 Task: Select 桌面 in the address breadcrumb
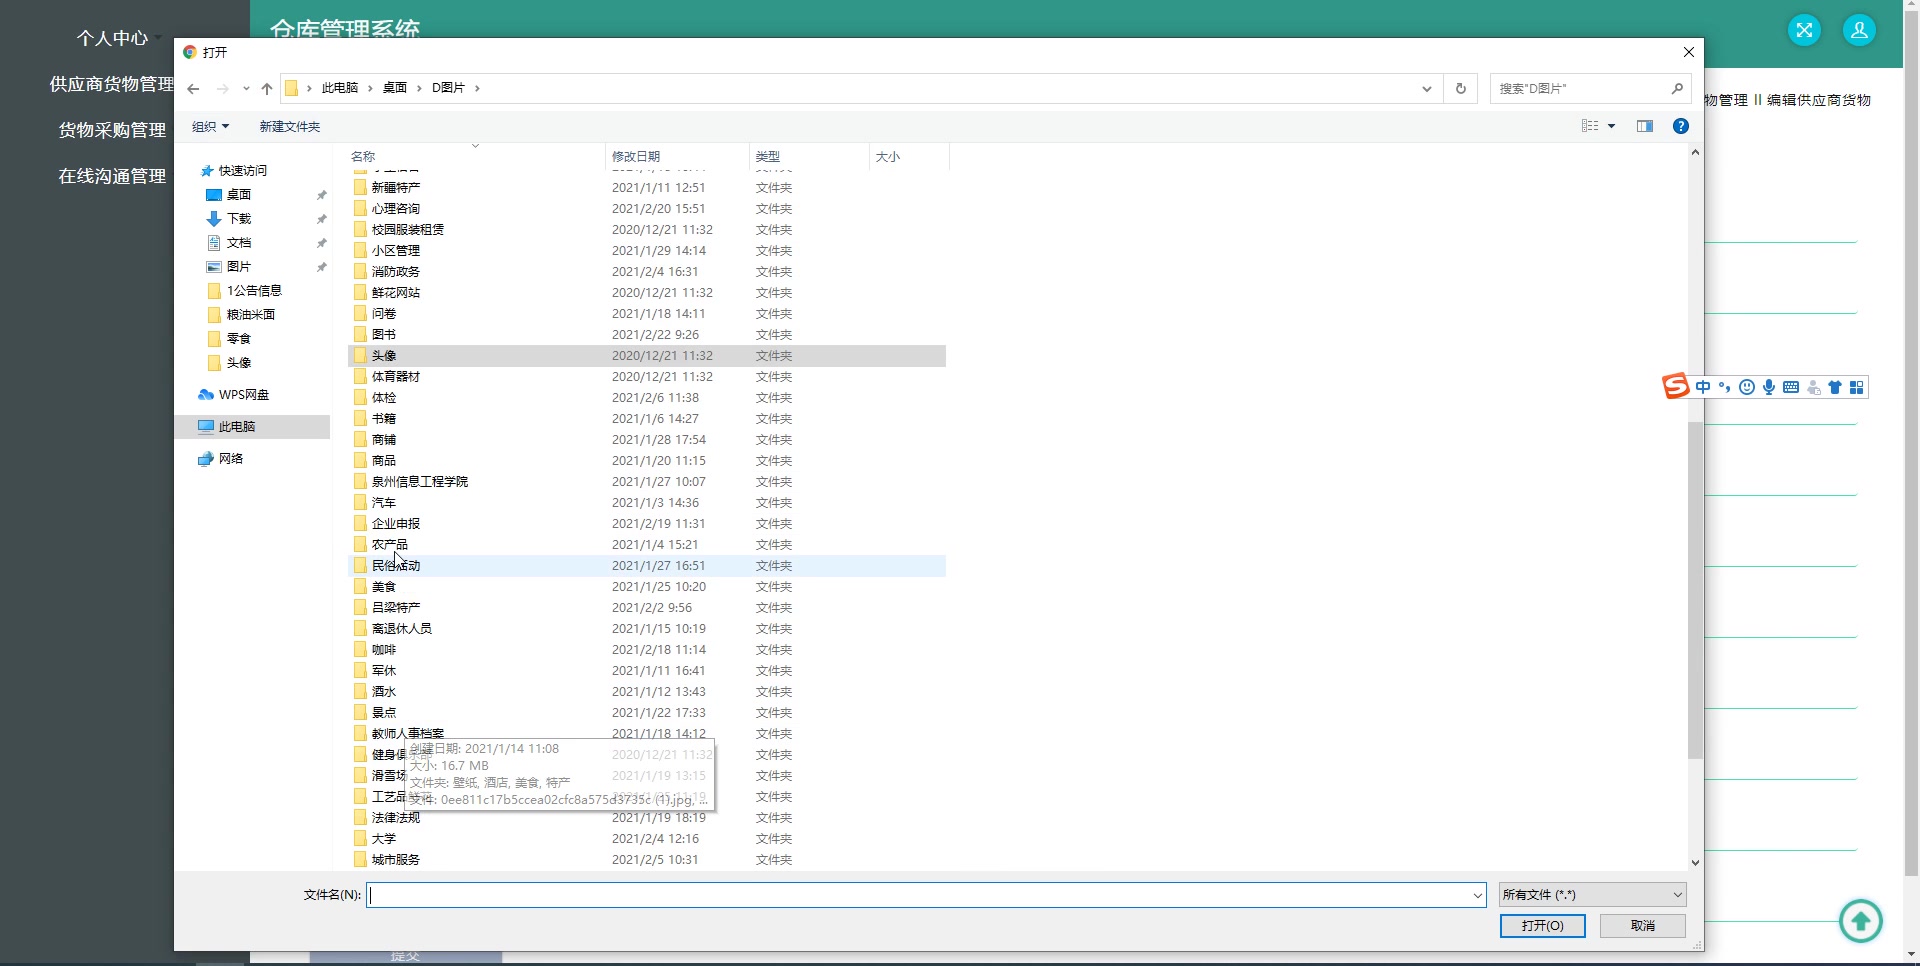click(x=395, y=88)
